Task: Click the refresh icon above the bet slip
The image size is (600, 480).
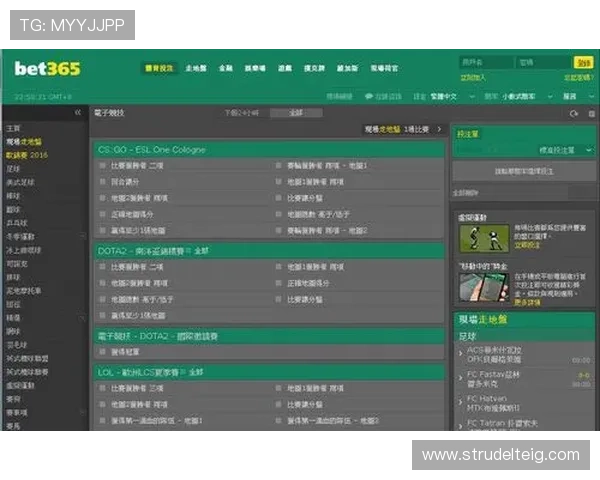Action: (x=574, y=114)
